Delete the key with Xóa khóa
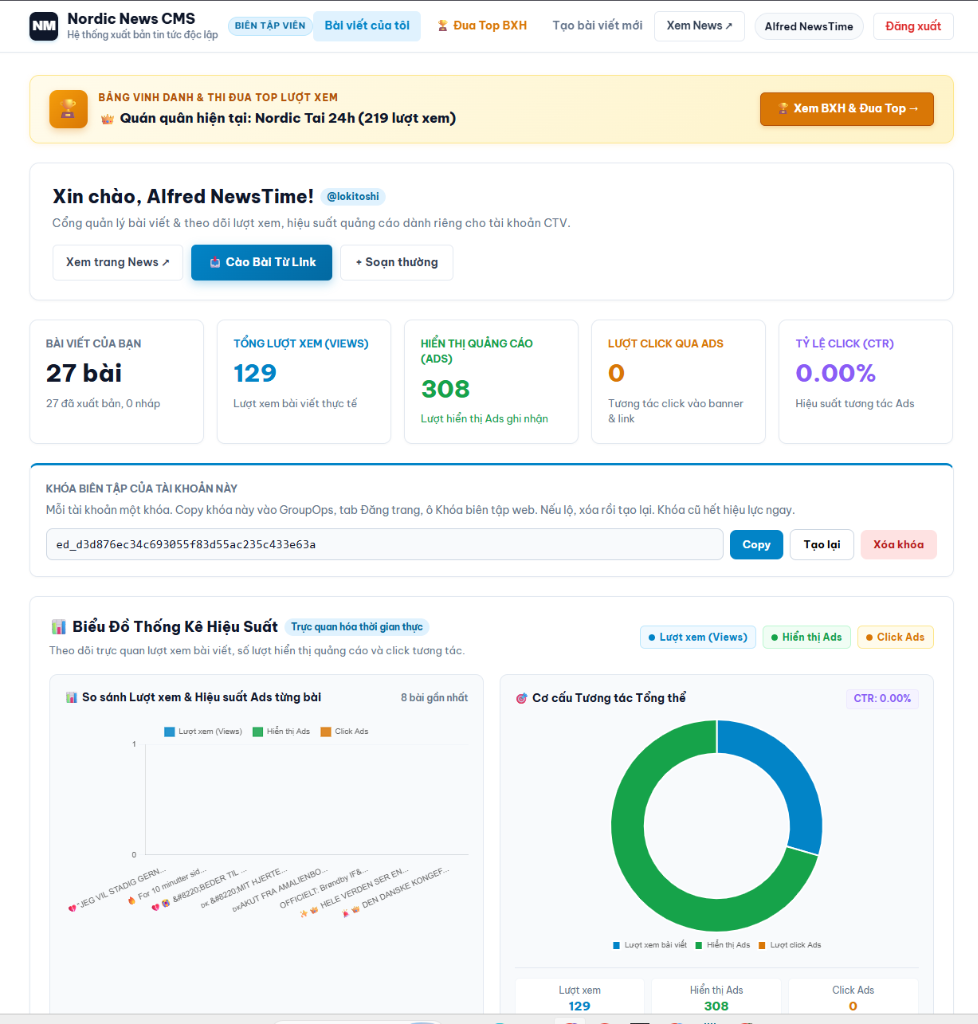Image resolution: width=978 pixels, height=1024 pixels. coord(898,545)
